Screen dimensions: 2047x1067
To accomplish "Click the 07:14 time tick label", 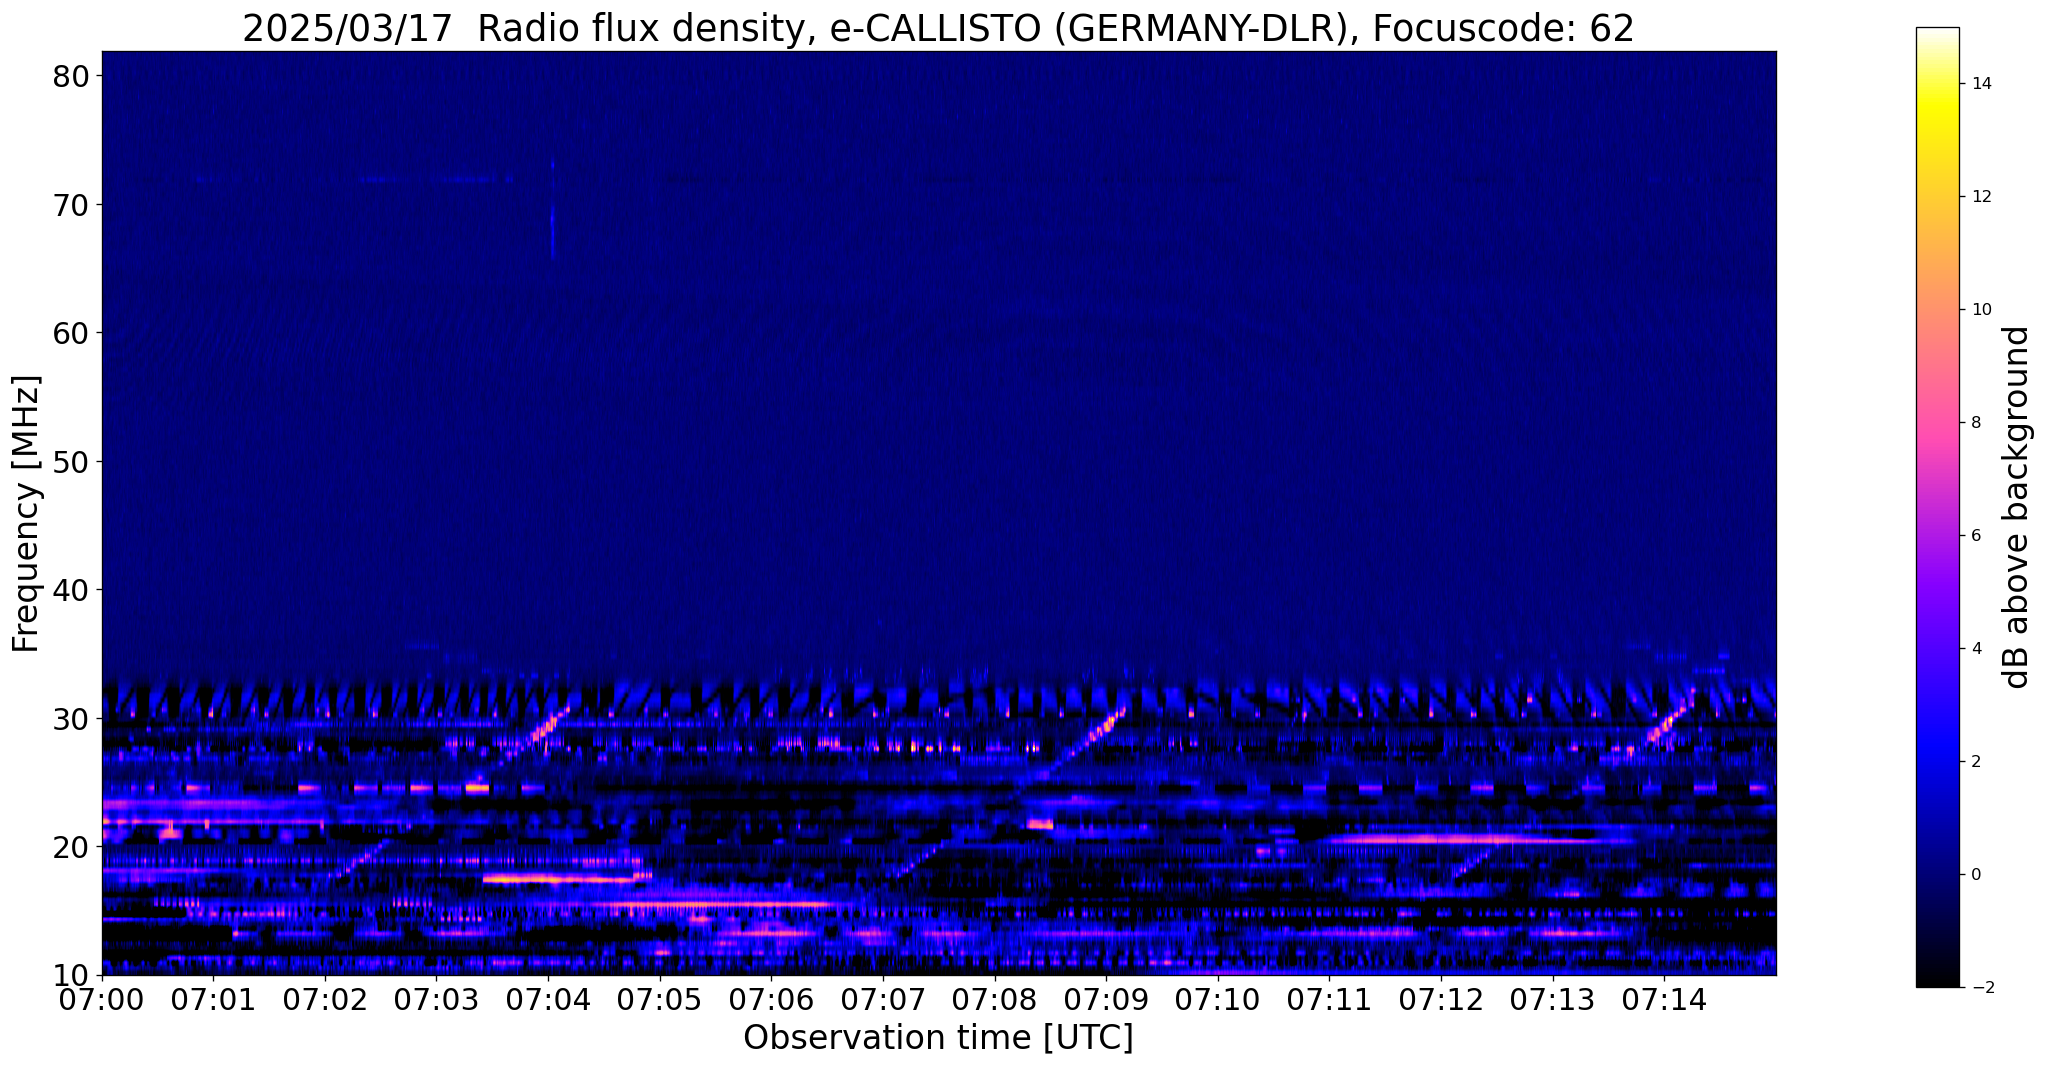I will pyautogui.click(x=1663, y=999).
